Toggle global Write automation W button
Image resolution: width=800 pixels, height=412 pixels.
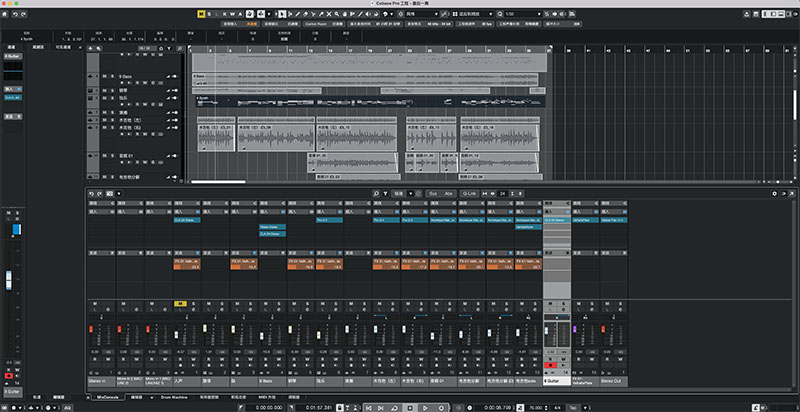click(x=232, y=14)
